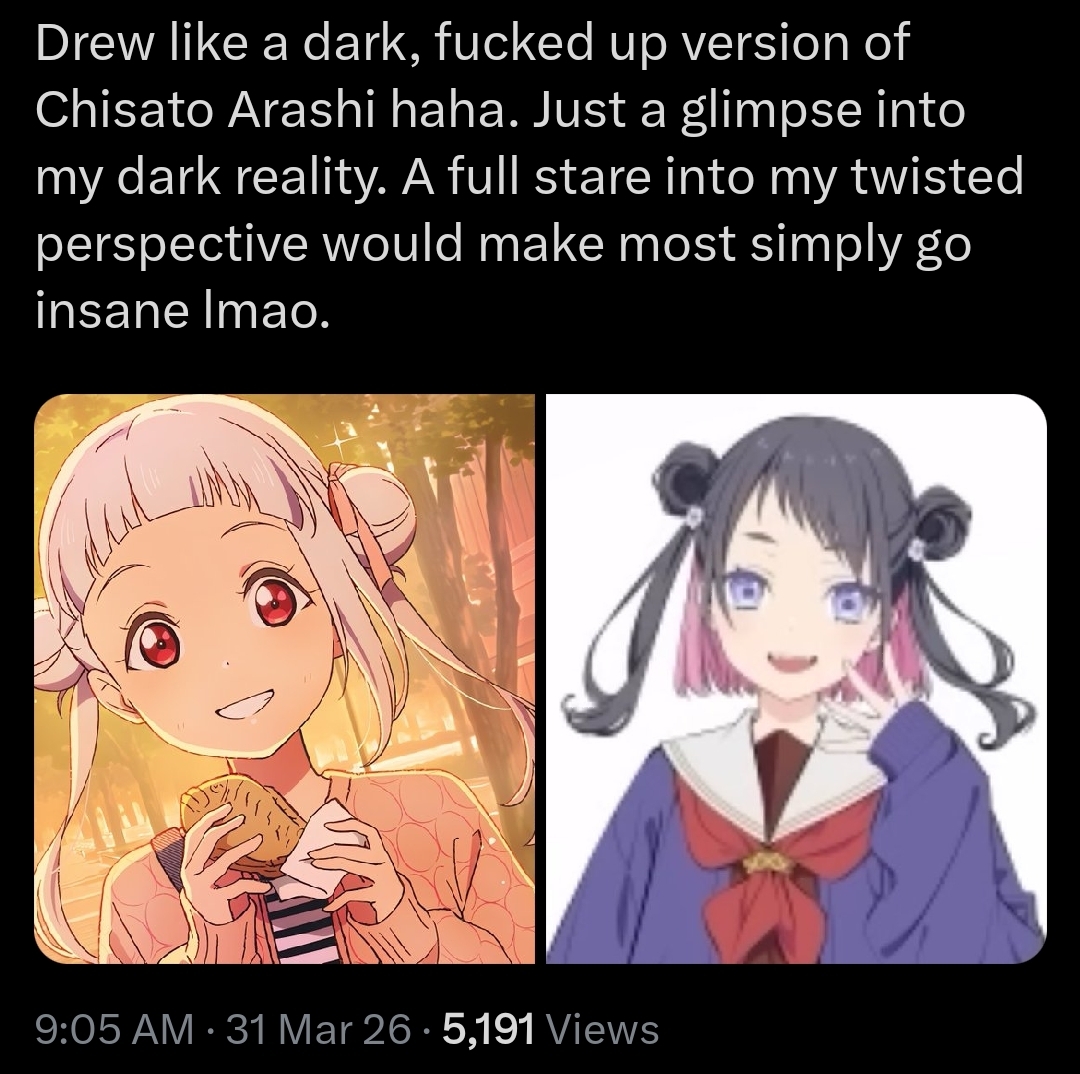
Task: Open the left image of the pink-haired girl
Action: pyautogui.click(x=284, y=679)
